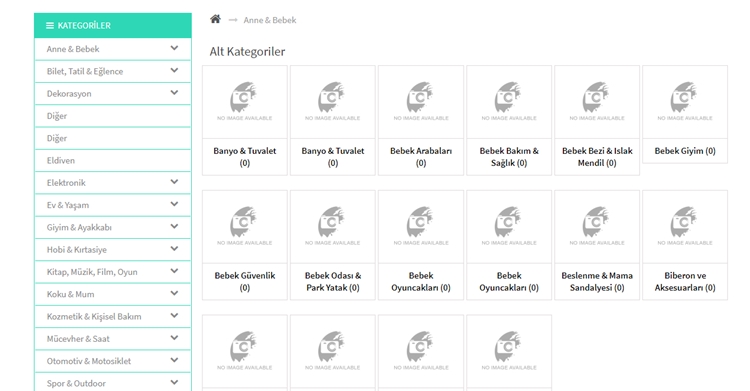Open Hobi & Kırtasiye category

[77, 250]
